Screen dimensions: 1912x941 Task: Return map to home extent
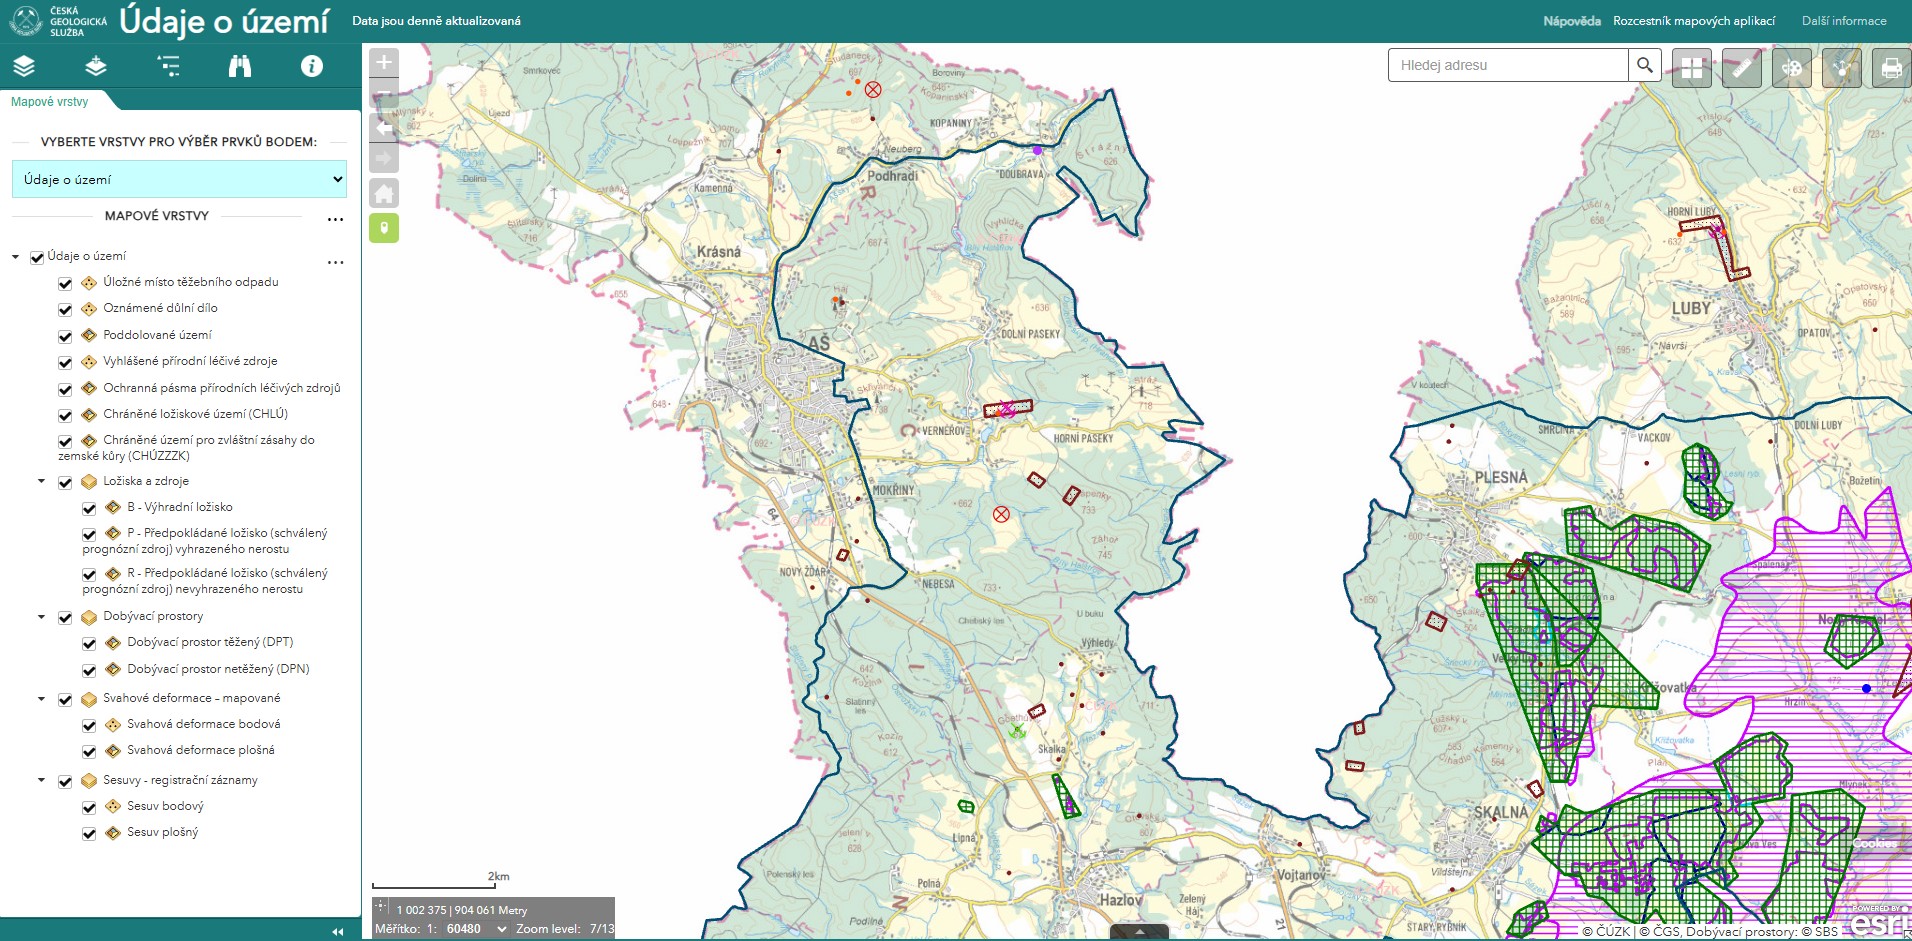click(x=384, y=193)
